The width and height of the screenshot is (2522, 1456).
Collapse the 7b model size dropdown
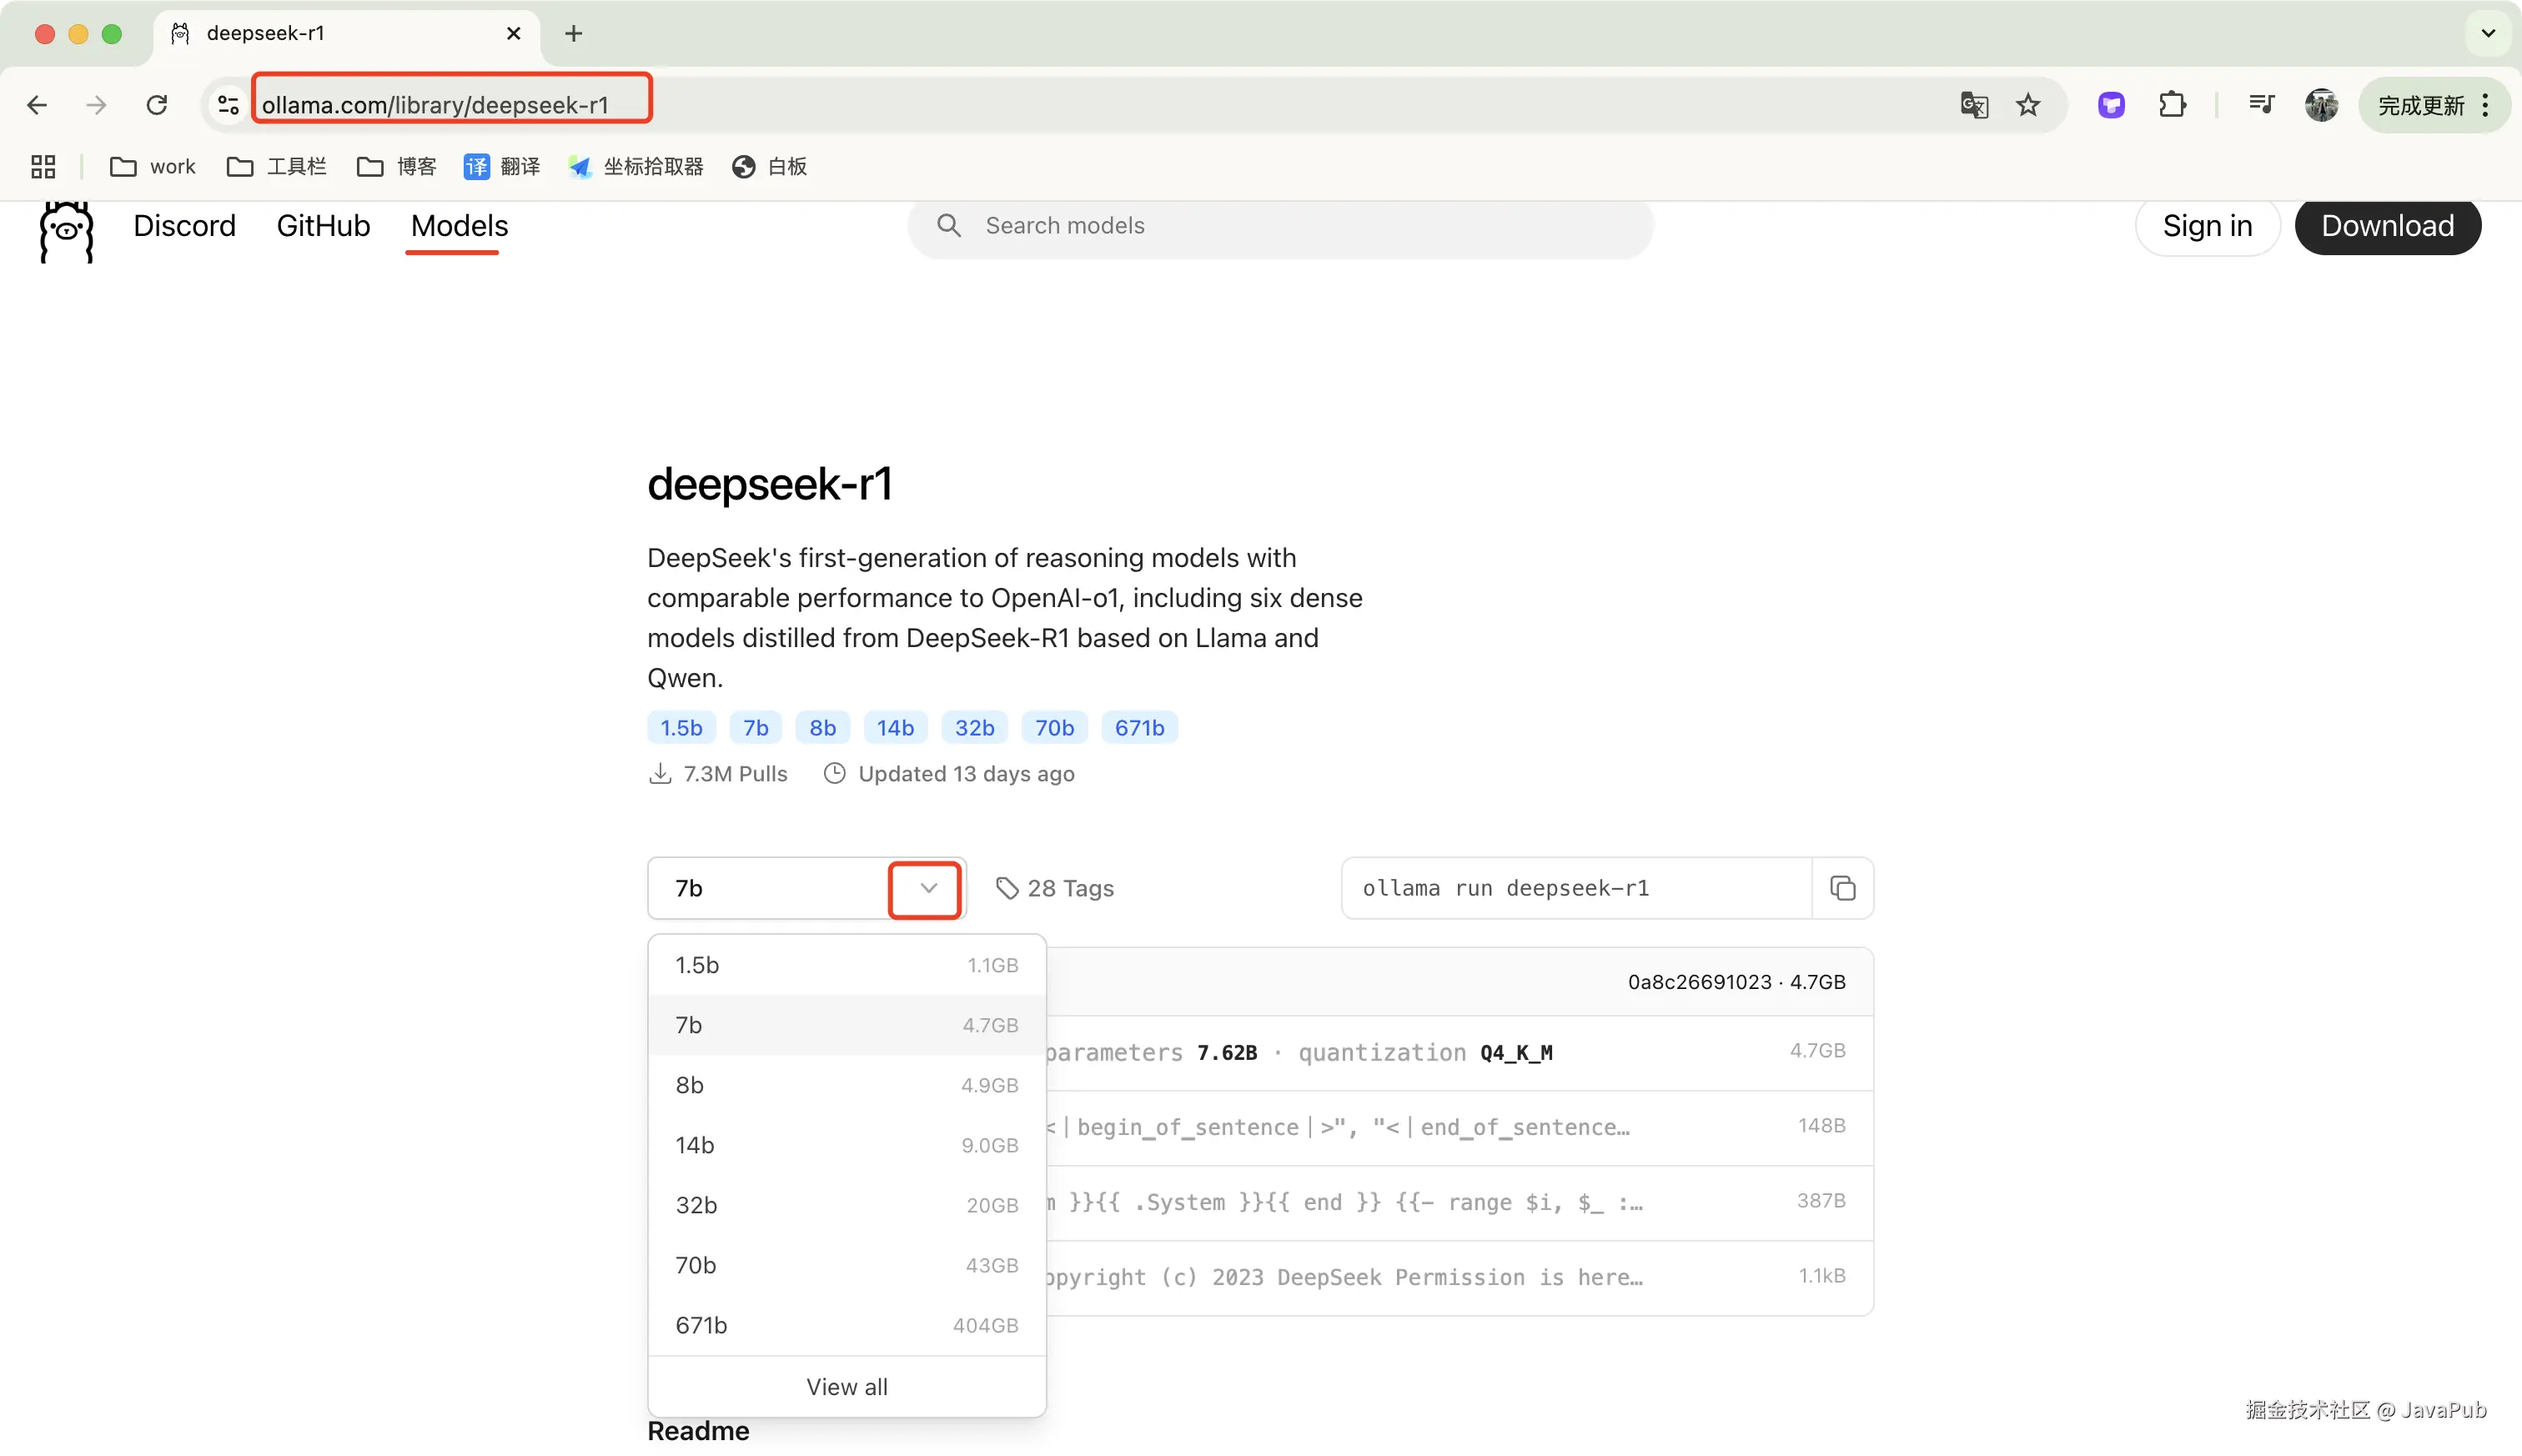tap(927, 888)
